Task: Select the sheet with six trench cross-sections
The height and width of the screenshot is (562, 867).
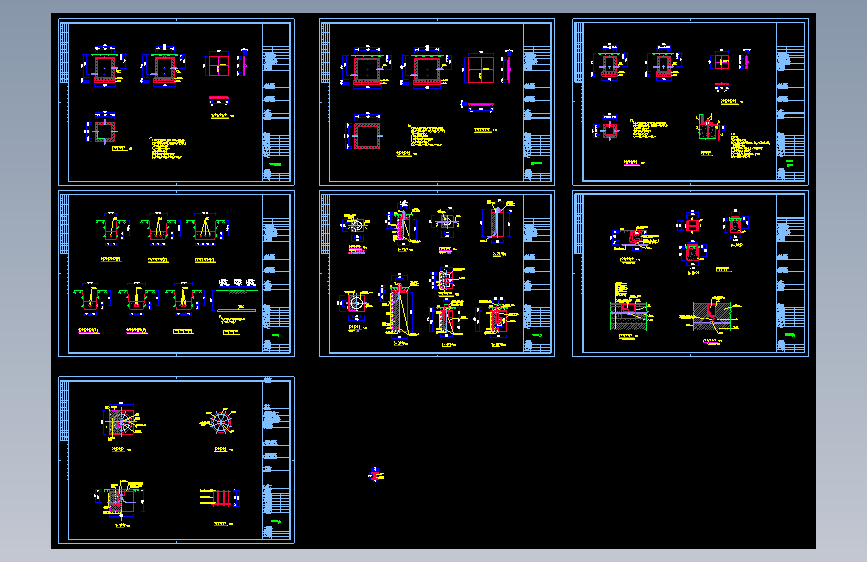Action: click(176, 274)
